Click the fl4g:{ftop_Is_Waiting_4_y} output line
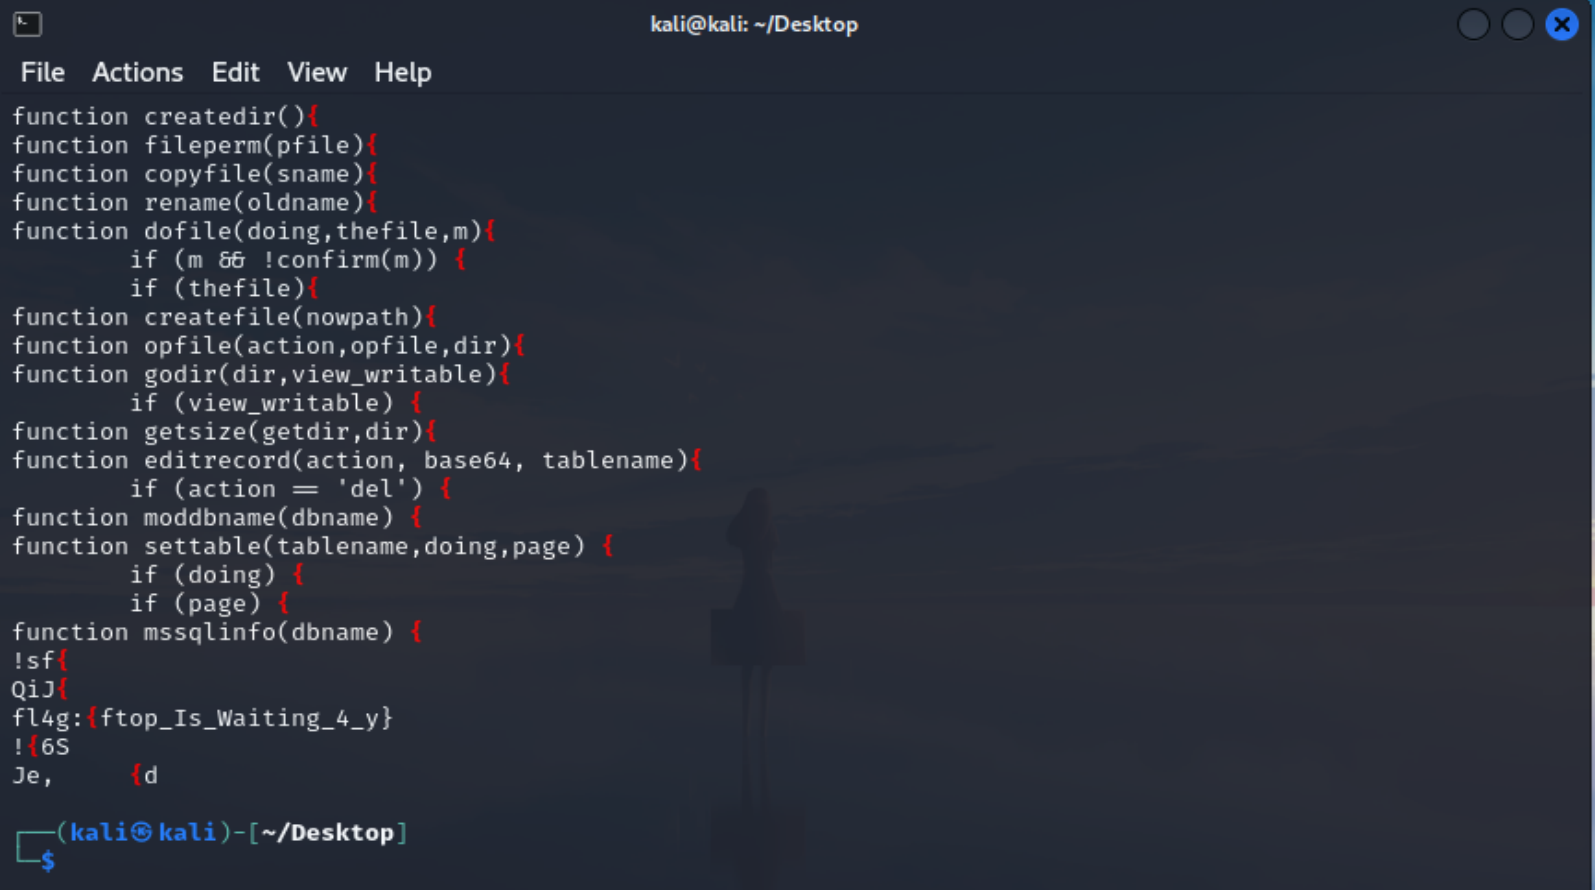 [x=202, y=718]
